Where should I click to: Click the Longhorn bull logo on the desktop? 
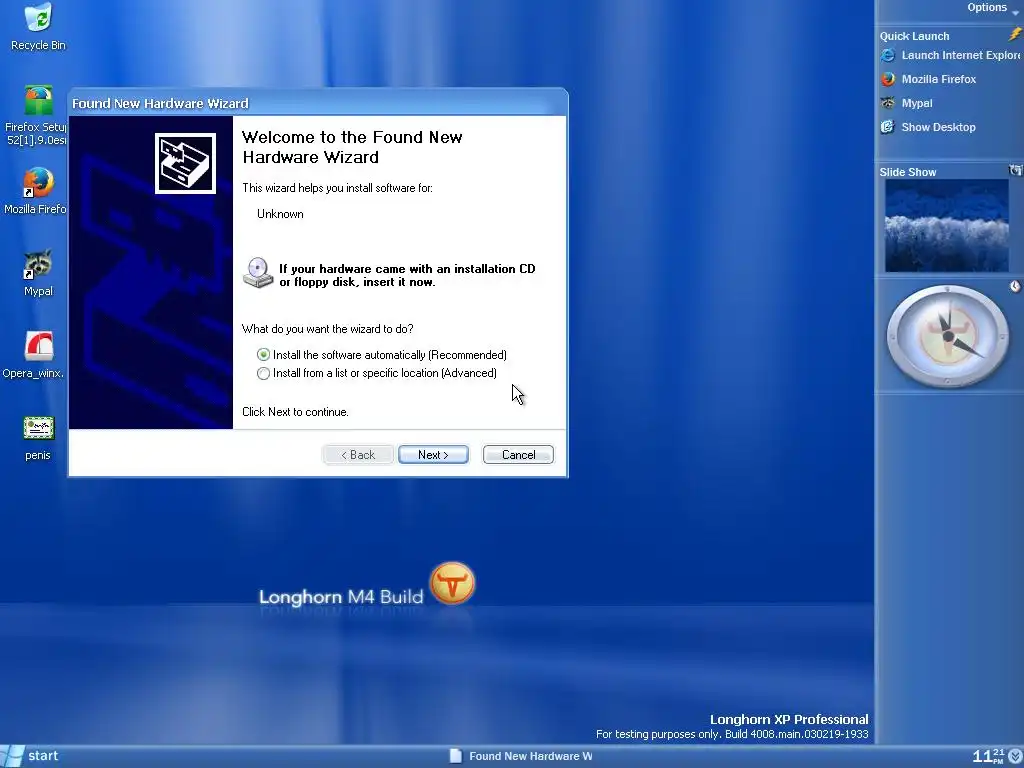coord(452,583)
